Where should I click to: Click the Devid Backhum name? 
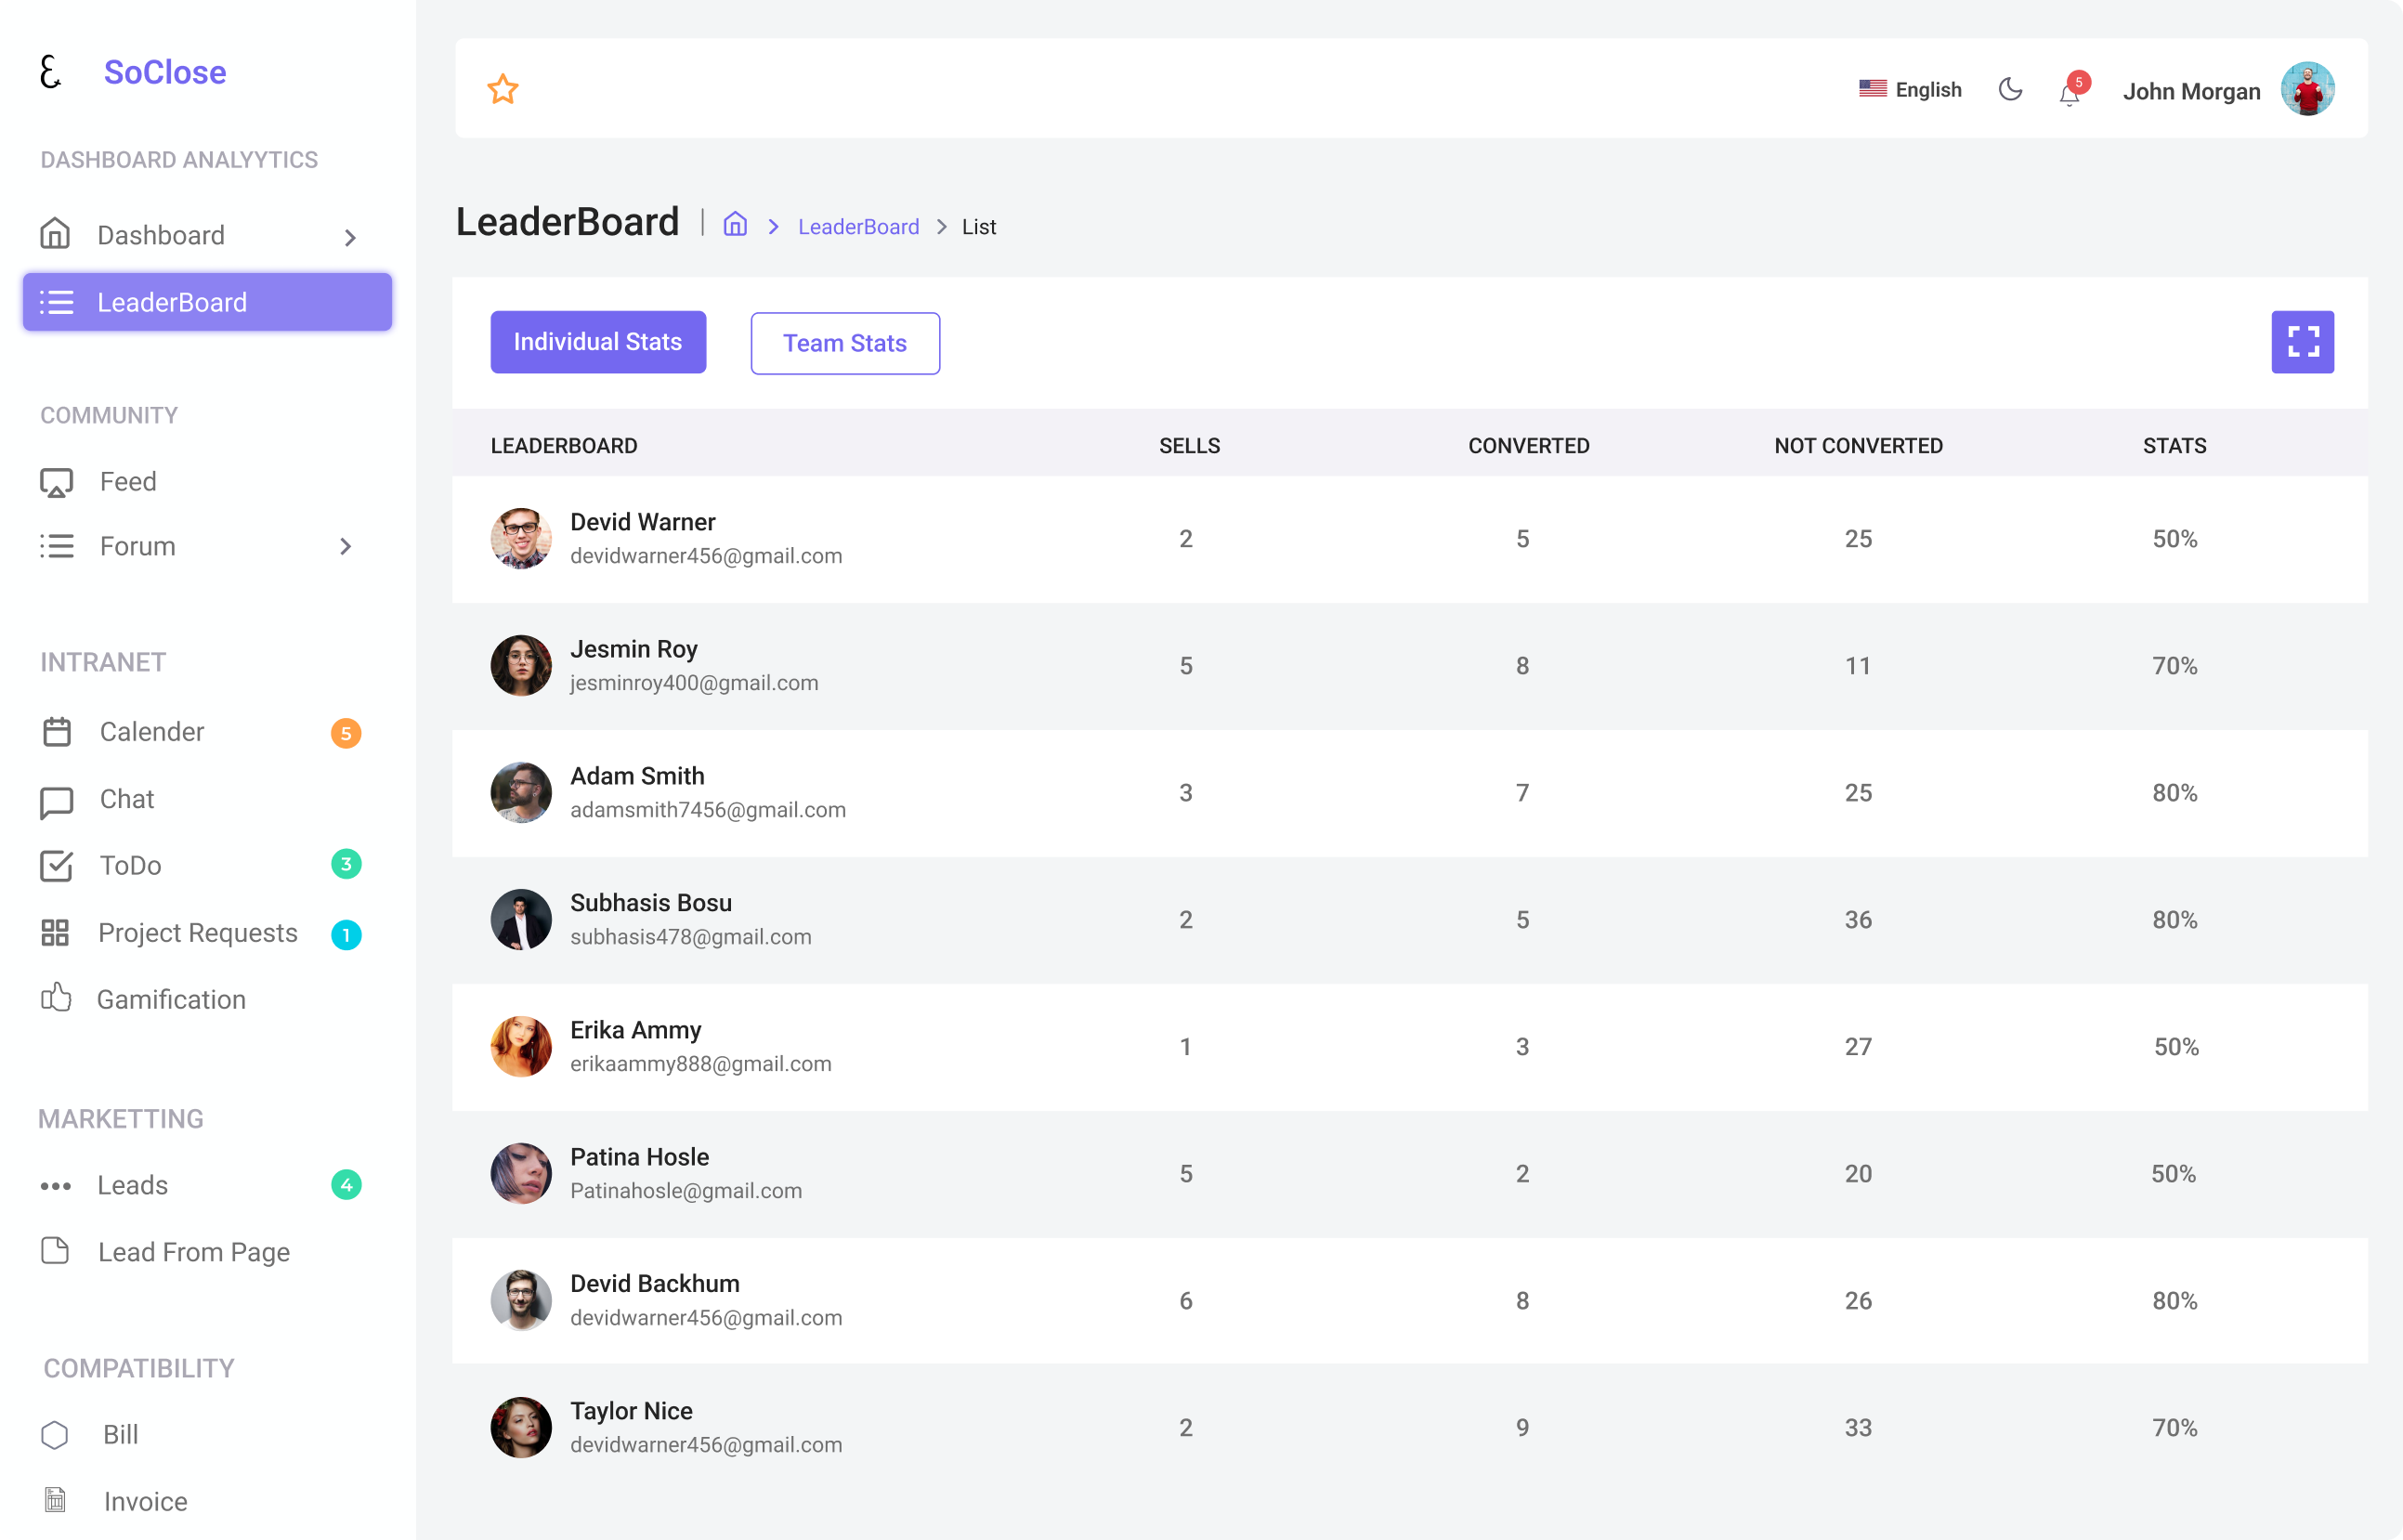coord(655,1284)
